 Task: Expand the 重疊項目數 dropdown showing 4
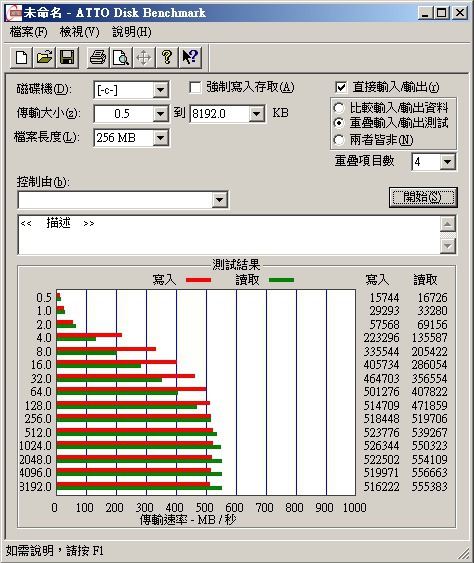coord(447,162)
